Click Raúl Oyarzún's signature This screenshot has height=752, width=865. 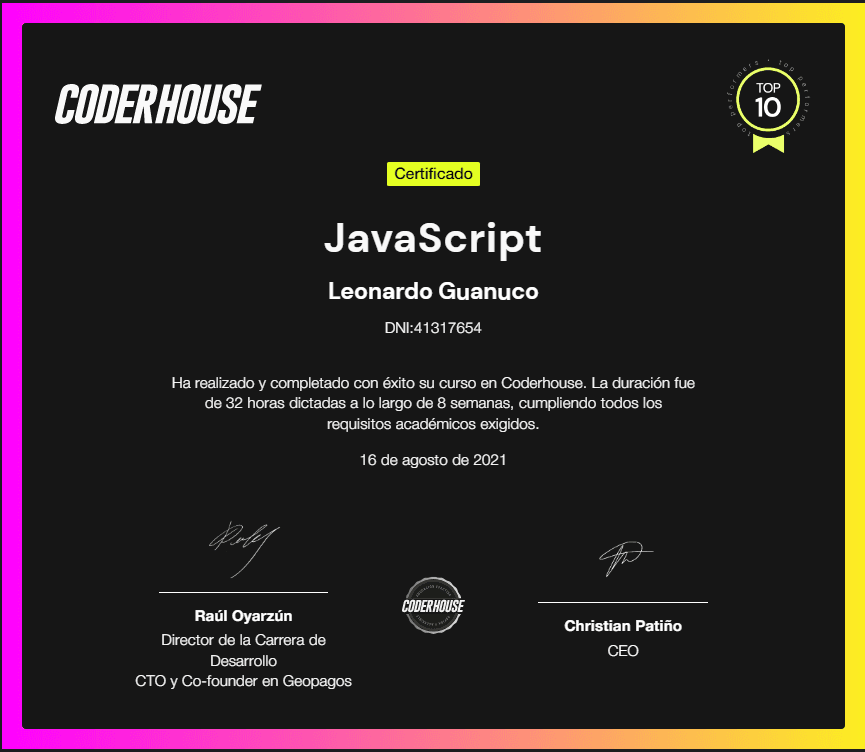244,550
